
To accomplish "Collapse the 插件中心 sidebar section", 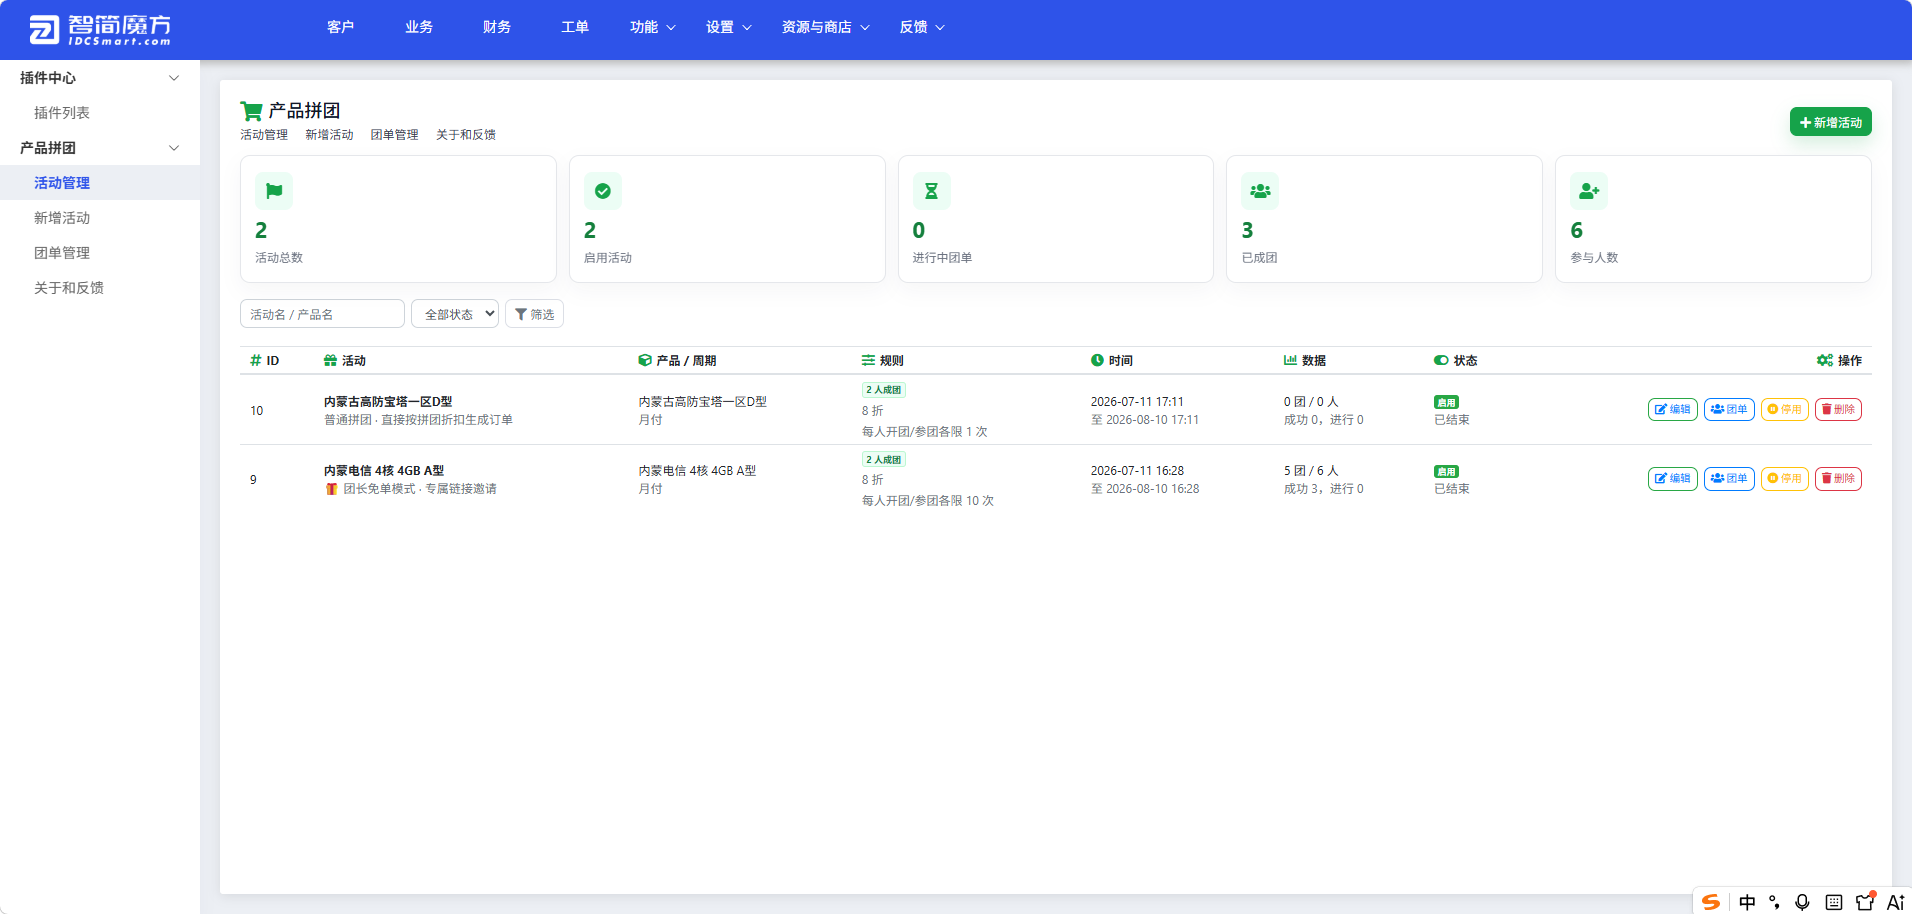I will click(x=100, y=78).
